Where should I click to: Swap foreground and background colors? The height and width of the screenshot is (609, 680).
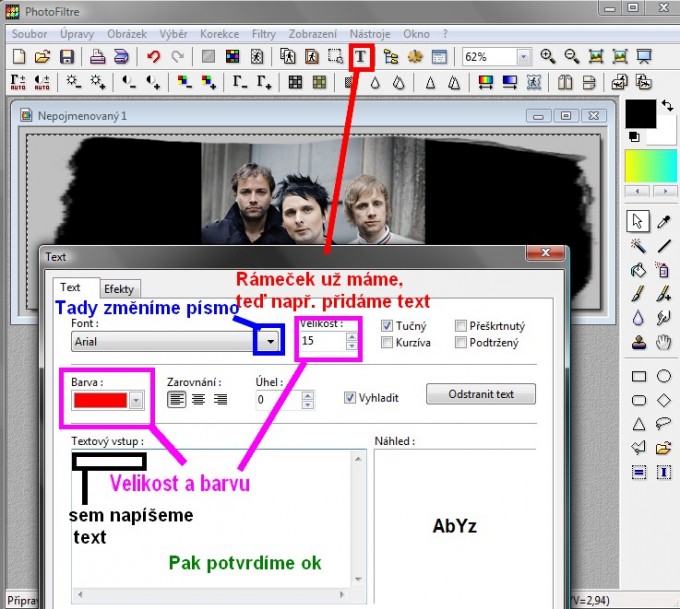[x=667, y=105]
